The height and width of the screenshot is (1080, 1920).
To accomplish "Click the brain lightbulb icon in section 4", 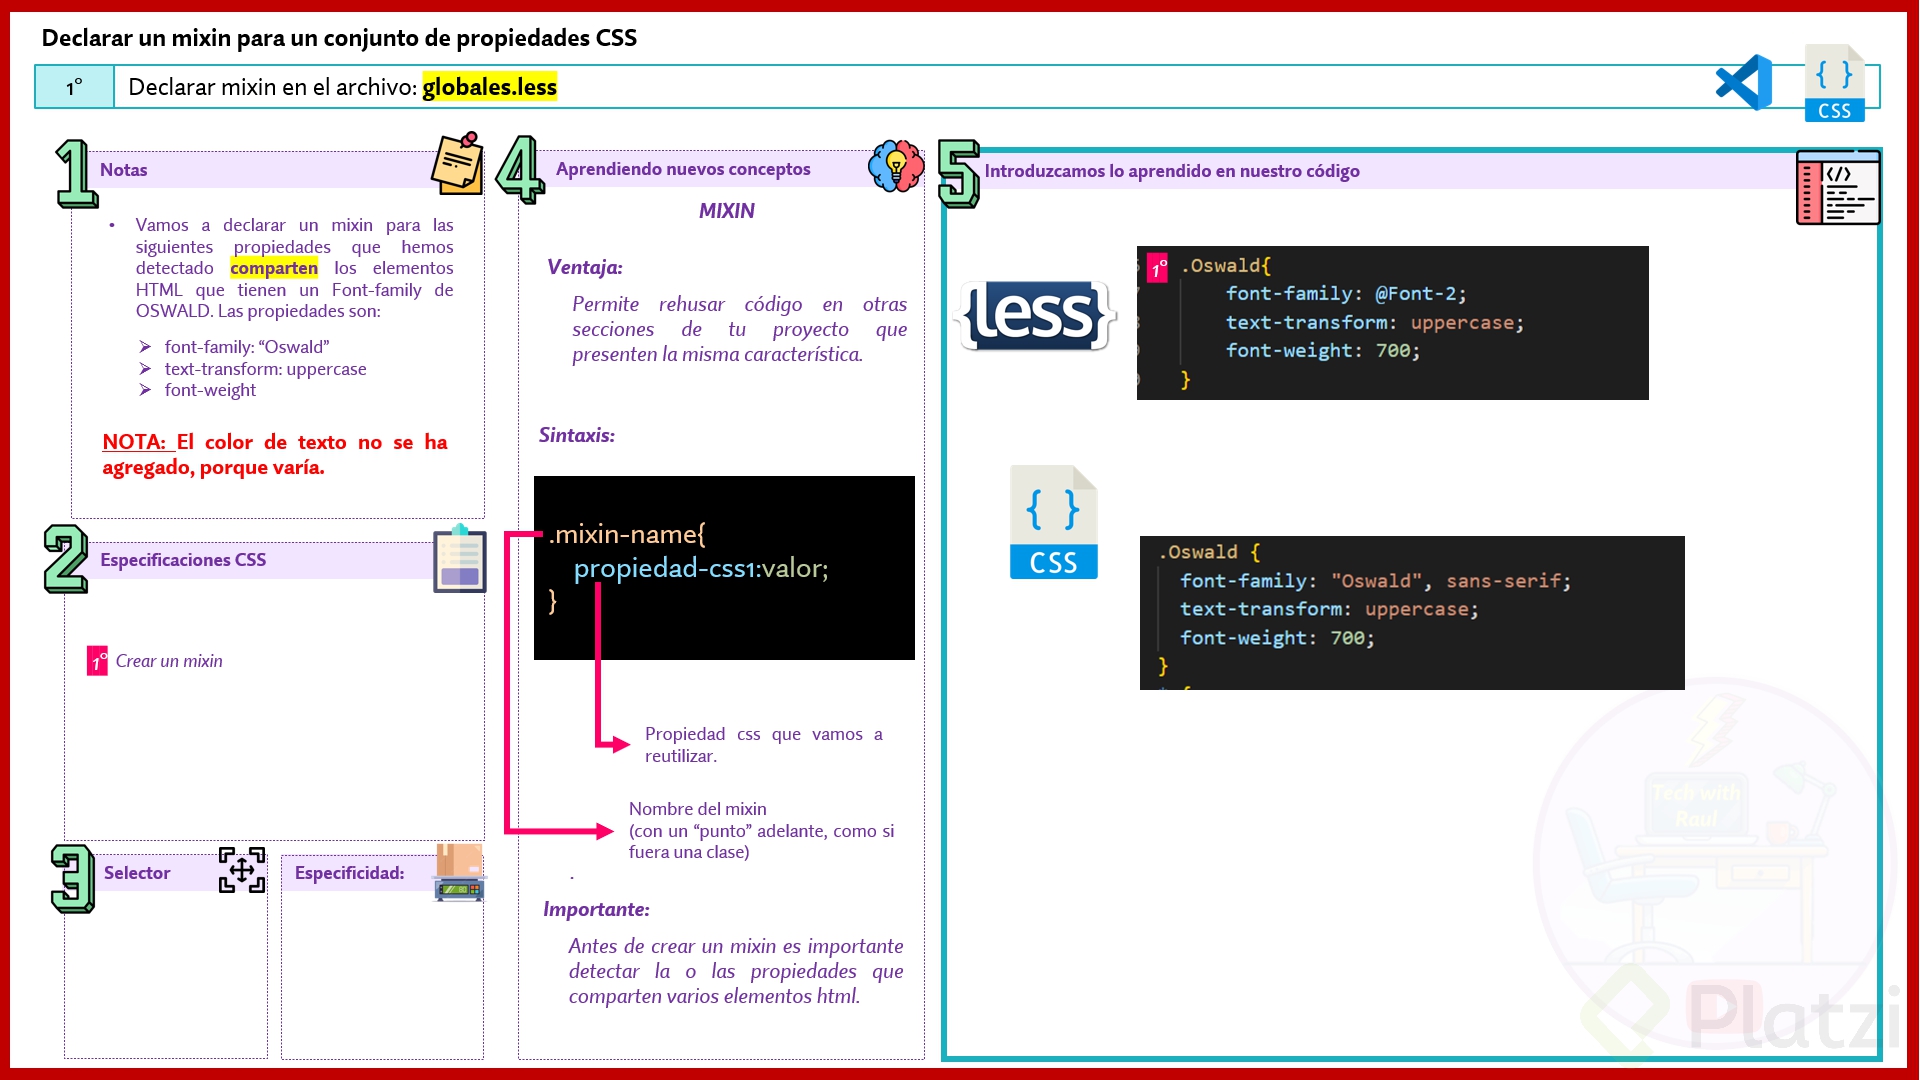I will tap(896, 166).
